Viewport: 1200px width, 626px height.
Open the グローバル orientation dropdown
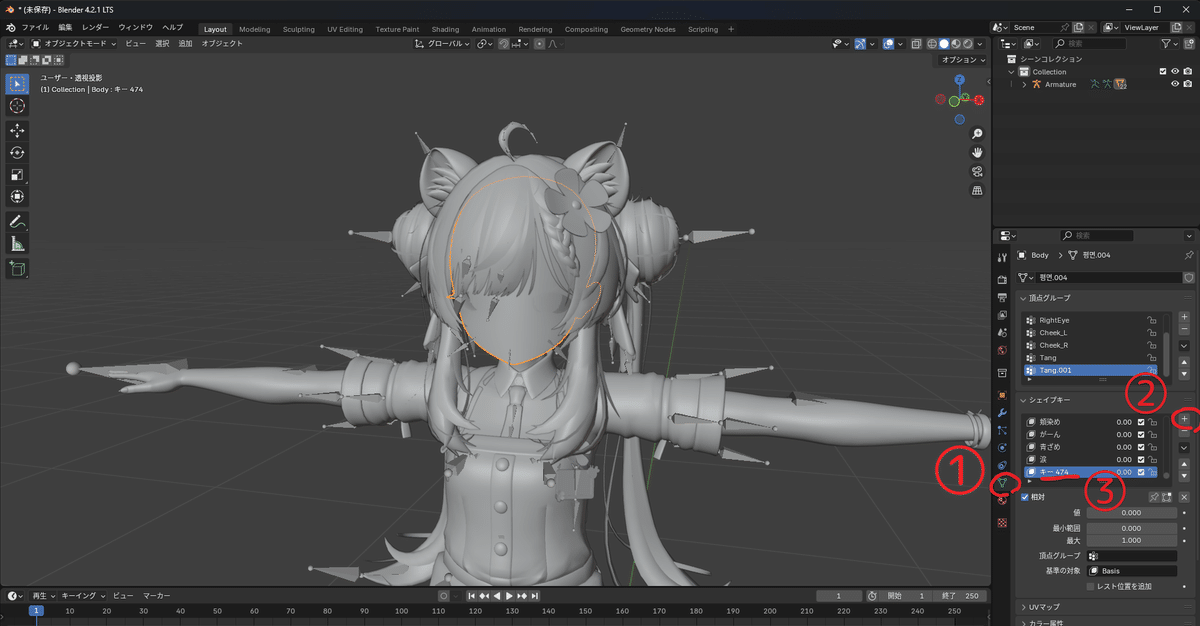pyautogui.click(x=442, y=44)
